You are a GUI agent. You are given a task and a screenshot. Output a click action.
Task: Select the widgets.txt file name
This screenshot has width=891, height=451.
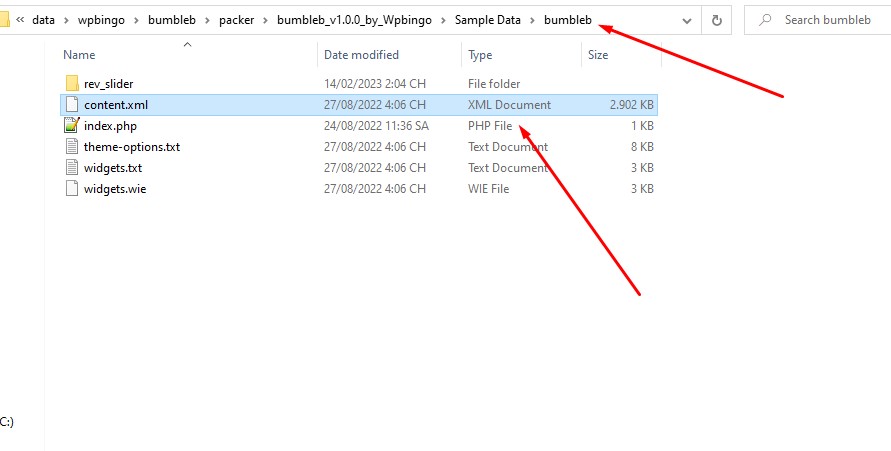tap(113, 168)
